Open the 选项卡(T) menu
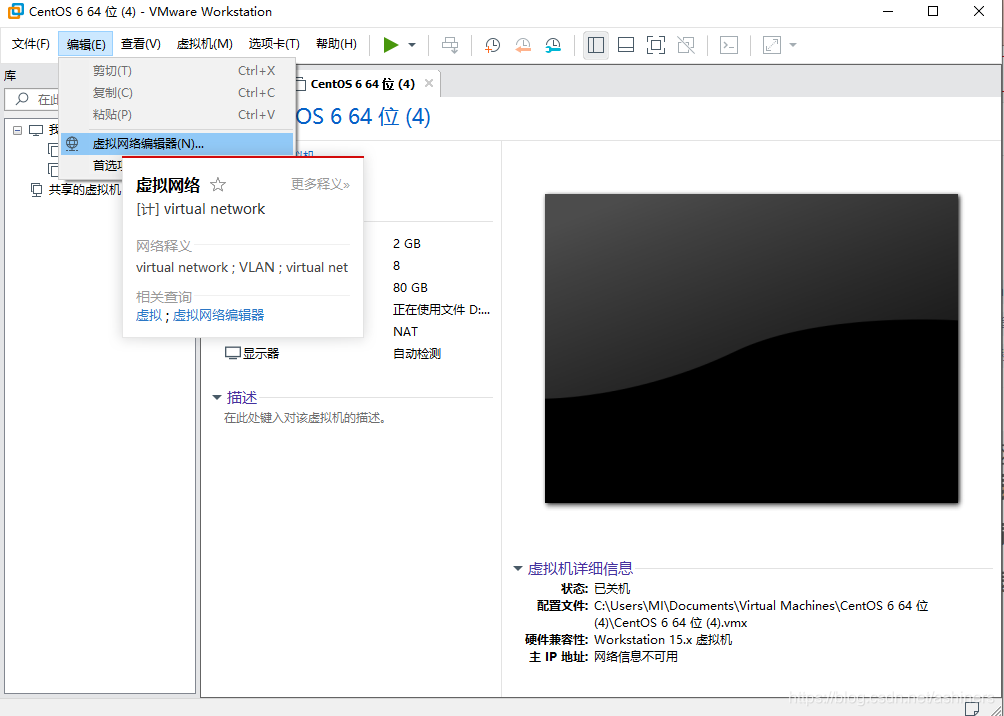 click(274, 44)
